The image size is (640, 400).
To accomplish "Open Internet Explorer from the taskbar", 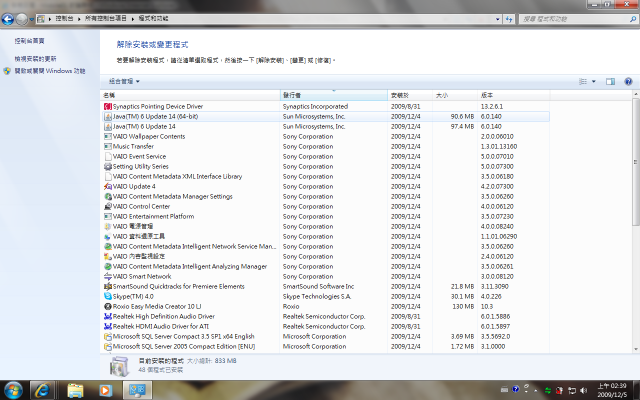I will (42, 391).
